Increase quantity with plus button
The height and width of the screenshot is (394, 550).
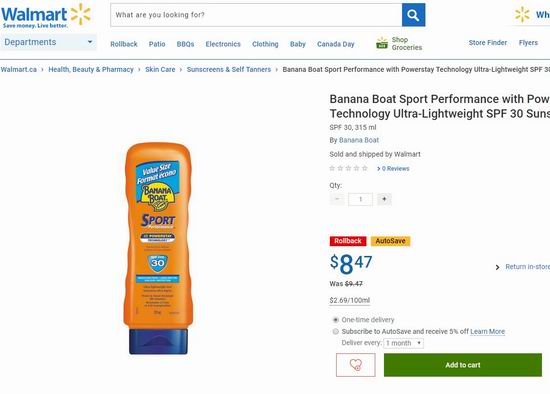tap(384, 199)
